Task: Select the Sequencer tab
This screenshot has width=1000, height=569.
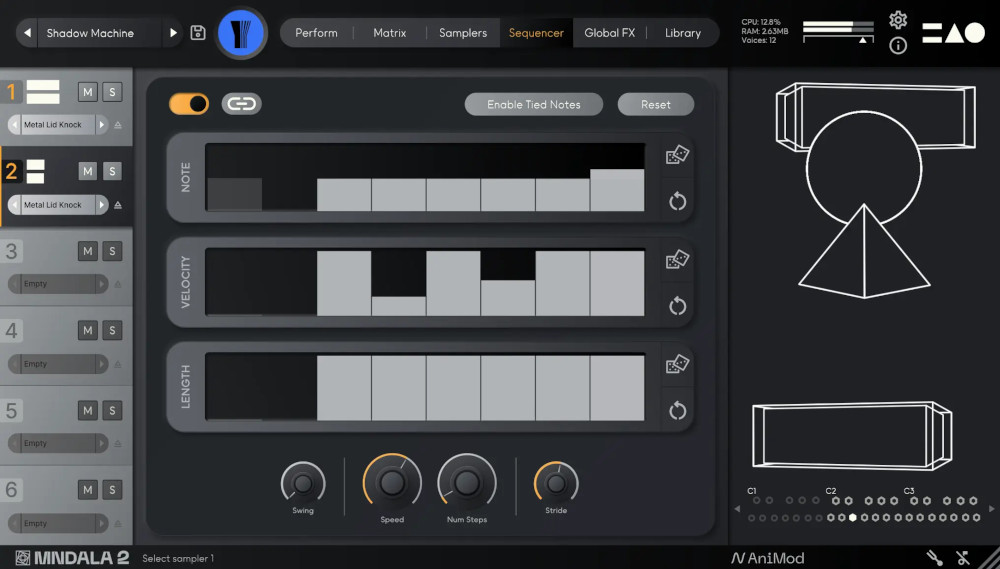Action: click(536, 33)
